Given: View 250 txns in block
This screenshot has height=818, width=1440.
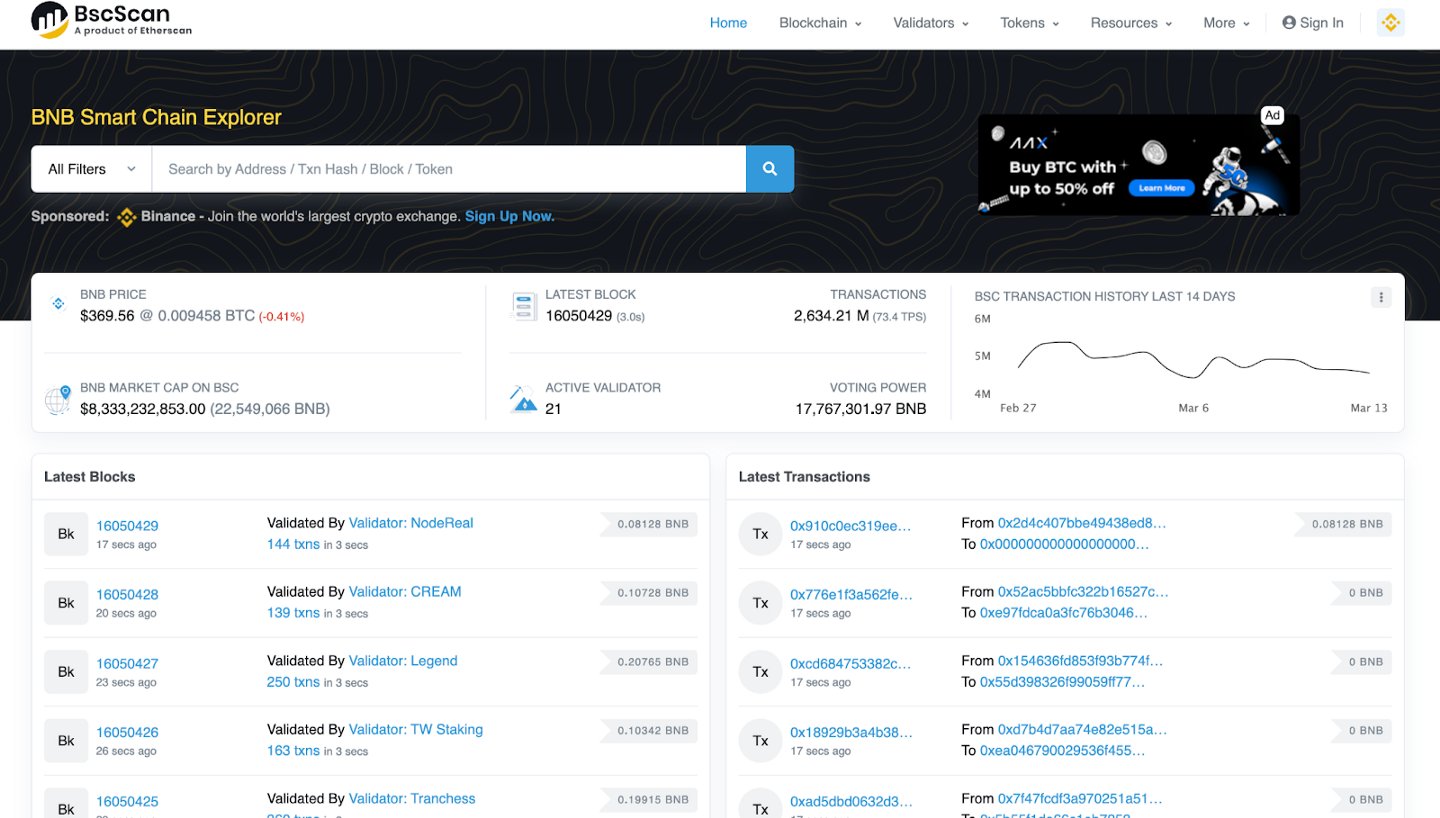Looking at the screenshot, I should (293, 682).
